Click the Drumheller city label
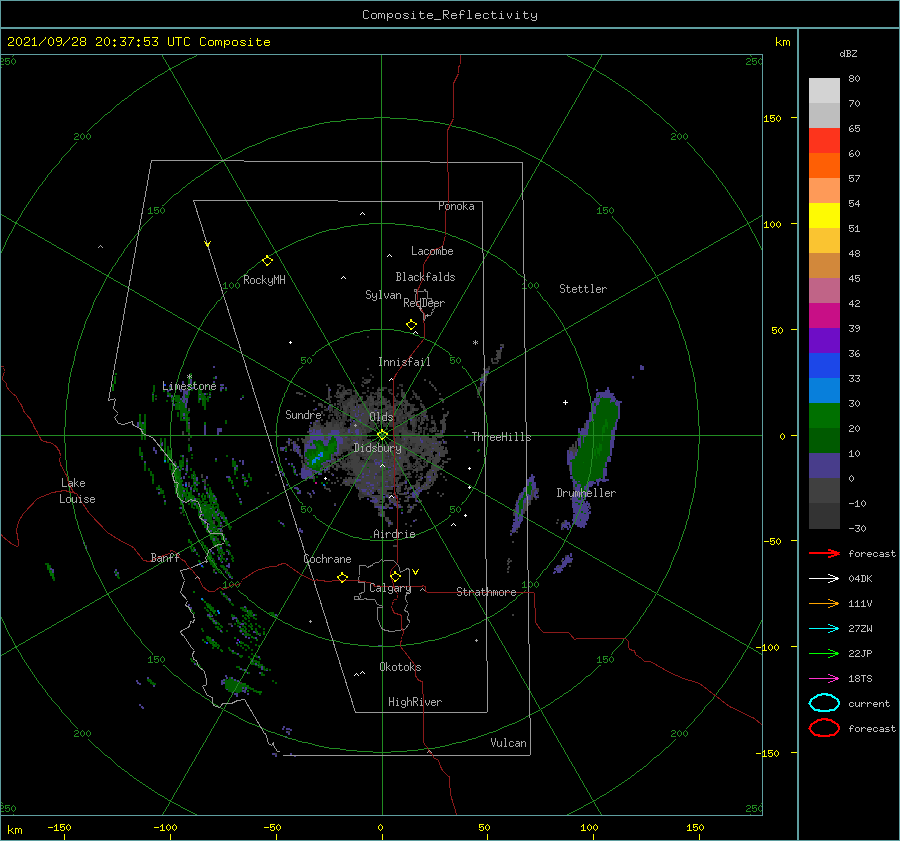The height and width of the screenshot is (841, 900). pyautogui.click(x=586, y=493)
